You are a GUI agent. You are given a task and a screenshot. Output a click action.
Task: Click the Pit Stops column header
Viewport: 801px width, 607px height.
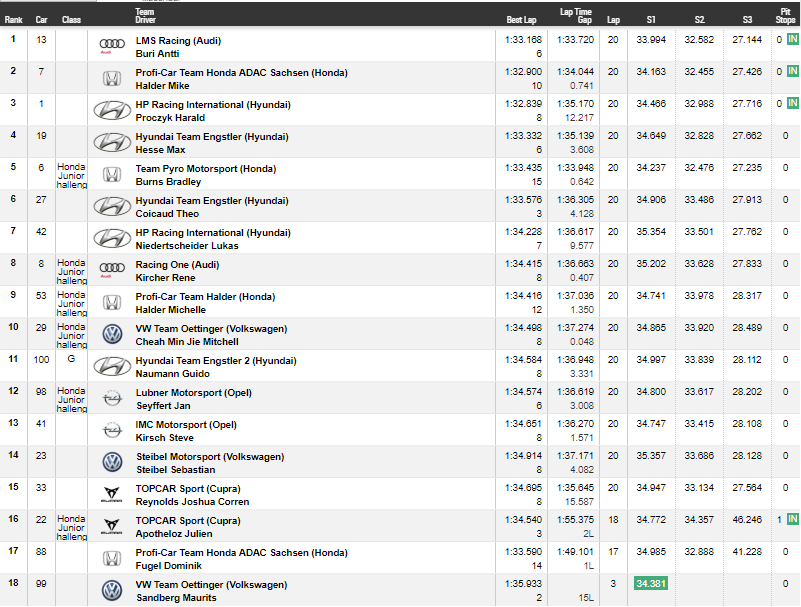coord(786,16)
